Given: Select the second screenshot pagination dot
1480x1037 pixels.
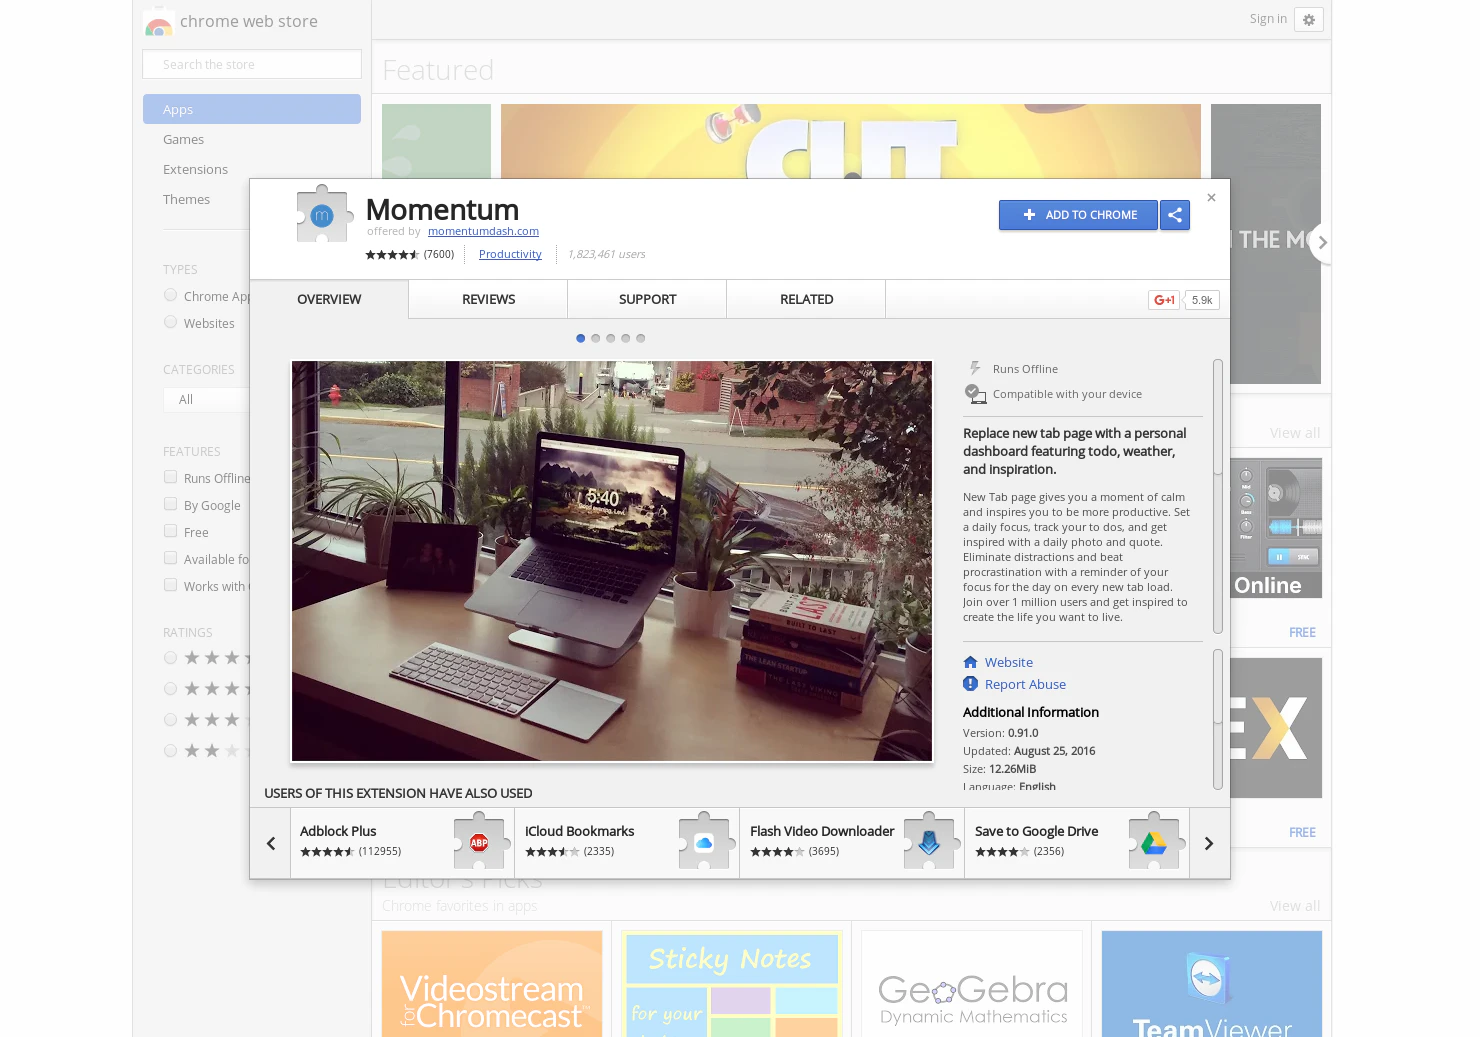Looking at the screenshot, I should (595, 338).
